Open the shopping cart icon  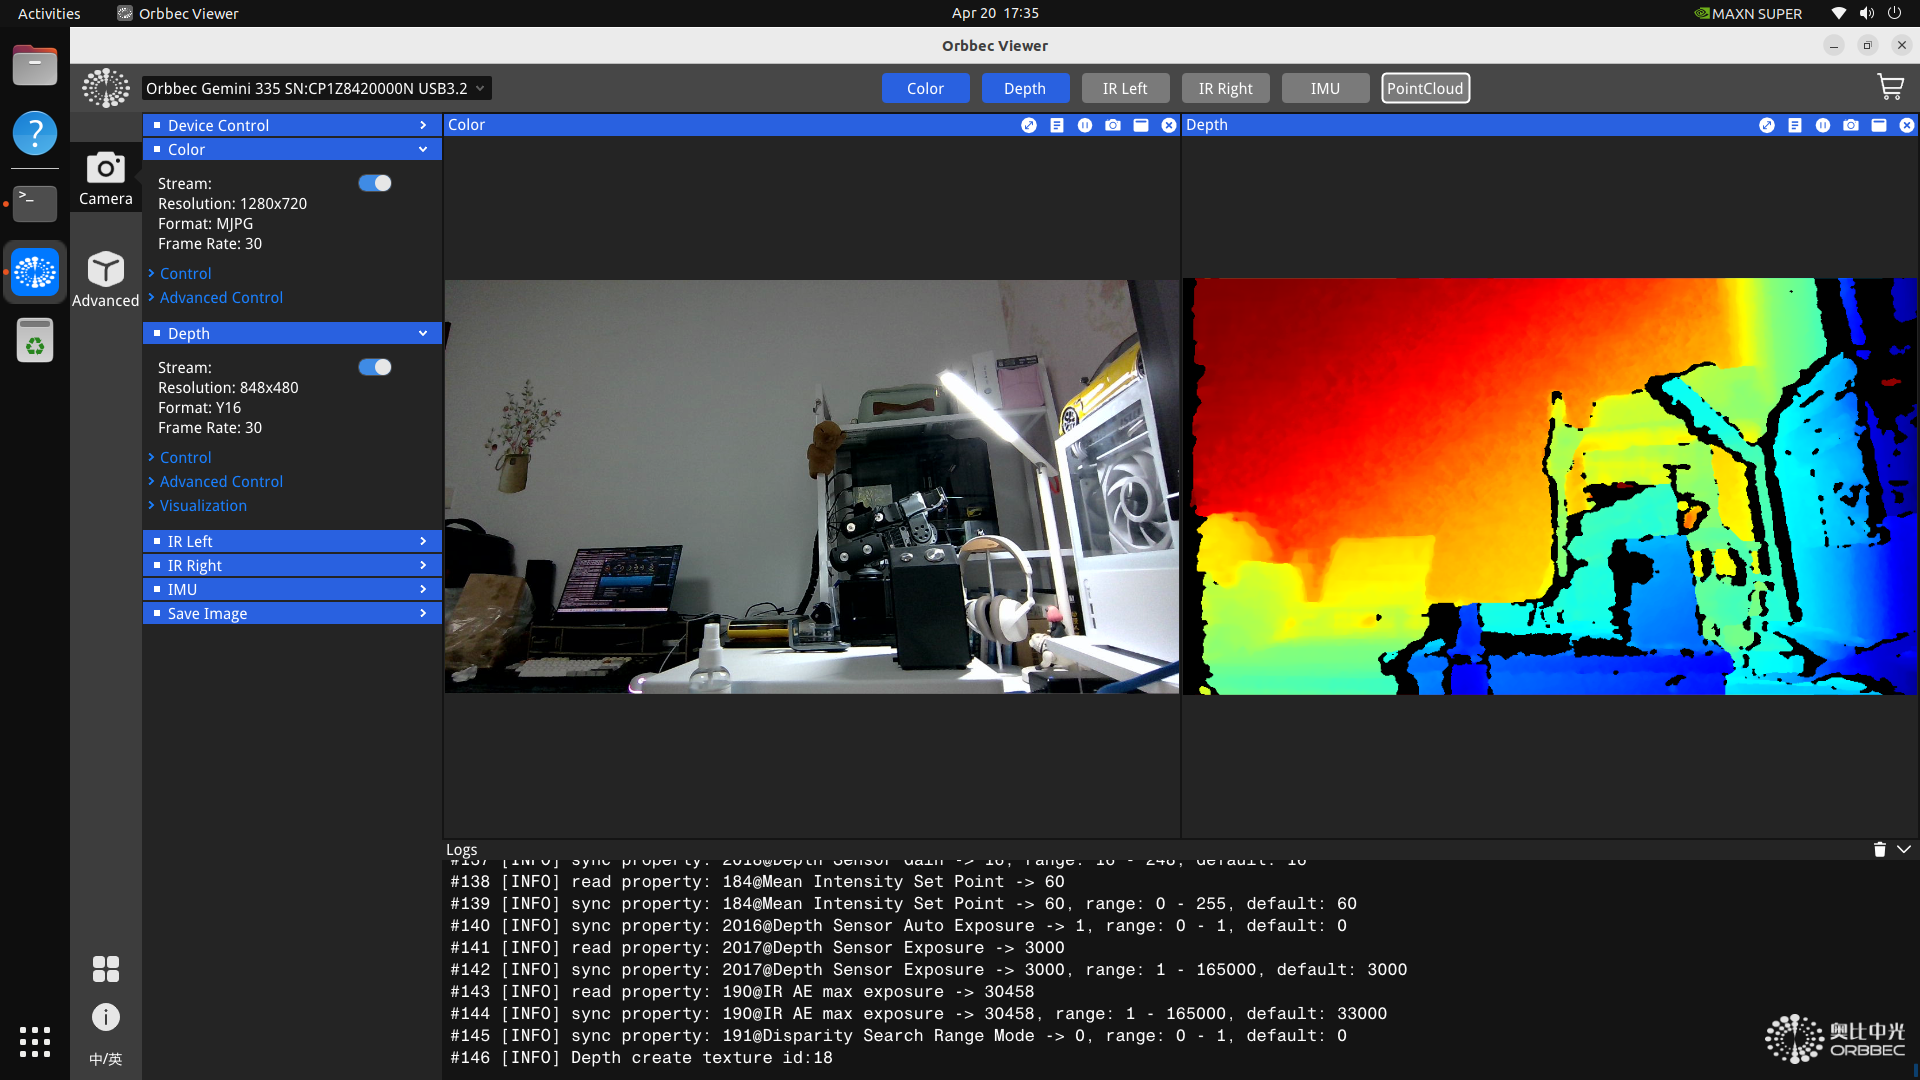point(1889,88)
